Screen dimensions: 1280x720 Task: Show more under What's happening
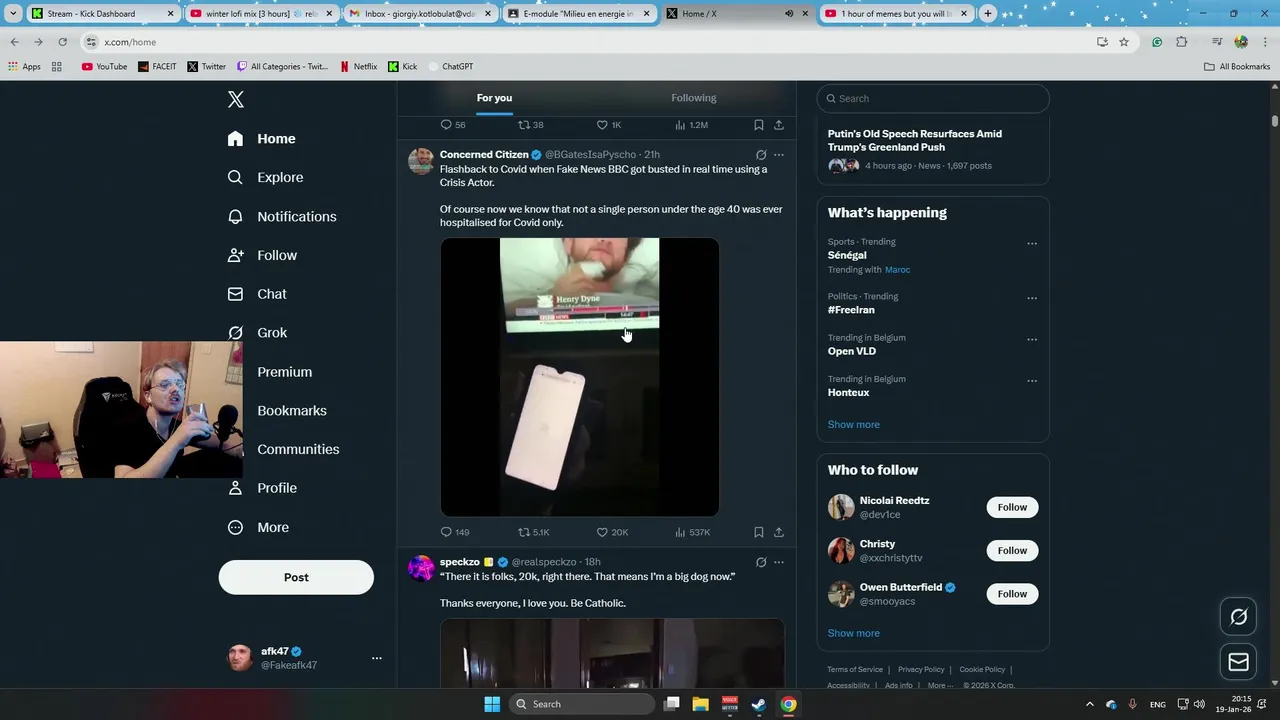tap(853, 424)
